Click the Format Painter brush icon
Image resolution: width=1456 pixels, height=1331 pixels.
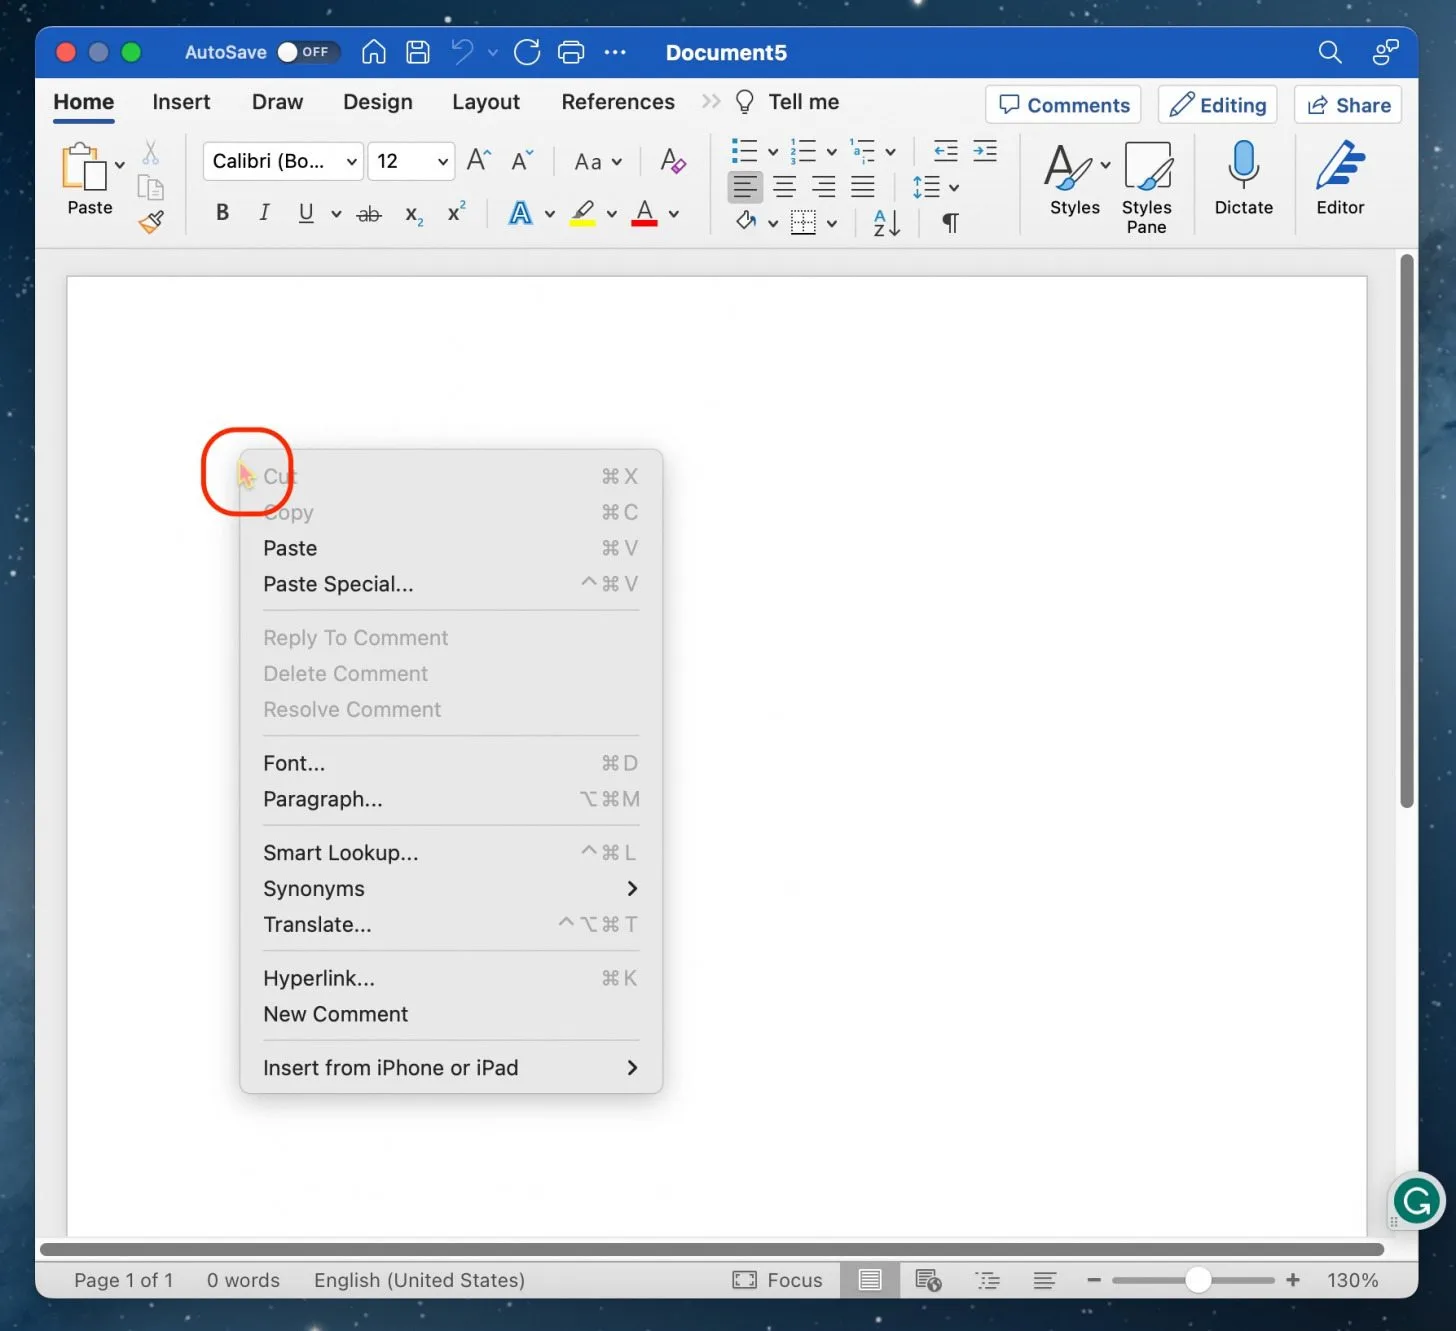click(151, 222)
